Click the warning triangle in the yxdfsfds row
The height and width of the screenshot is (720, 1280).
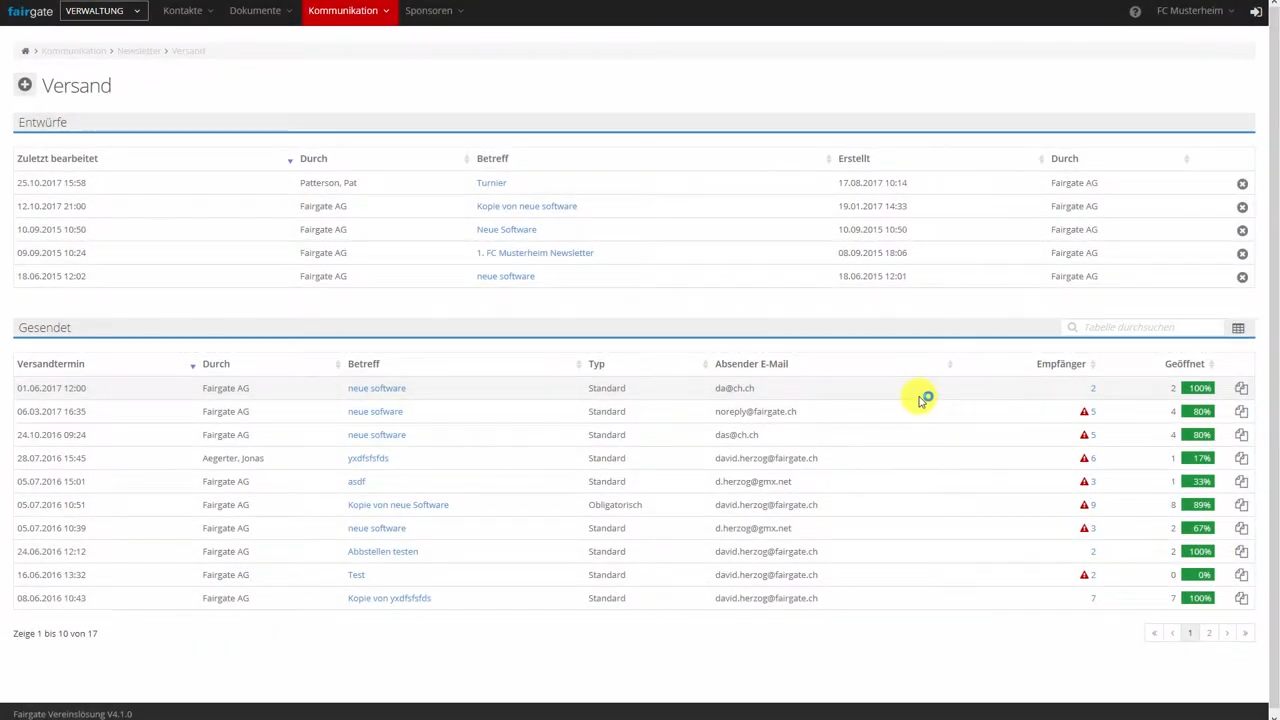tap(1084, 458)
